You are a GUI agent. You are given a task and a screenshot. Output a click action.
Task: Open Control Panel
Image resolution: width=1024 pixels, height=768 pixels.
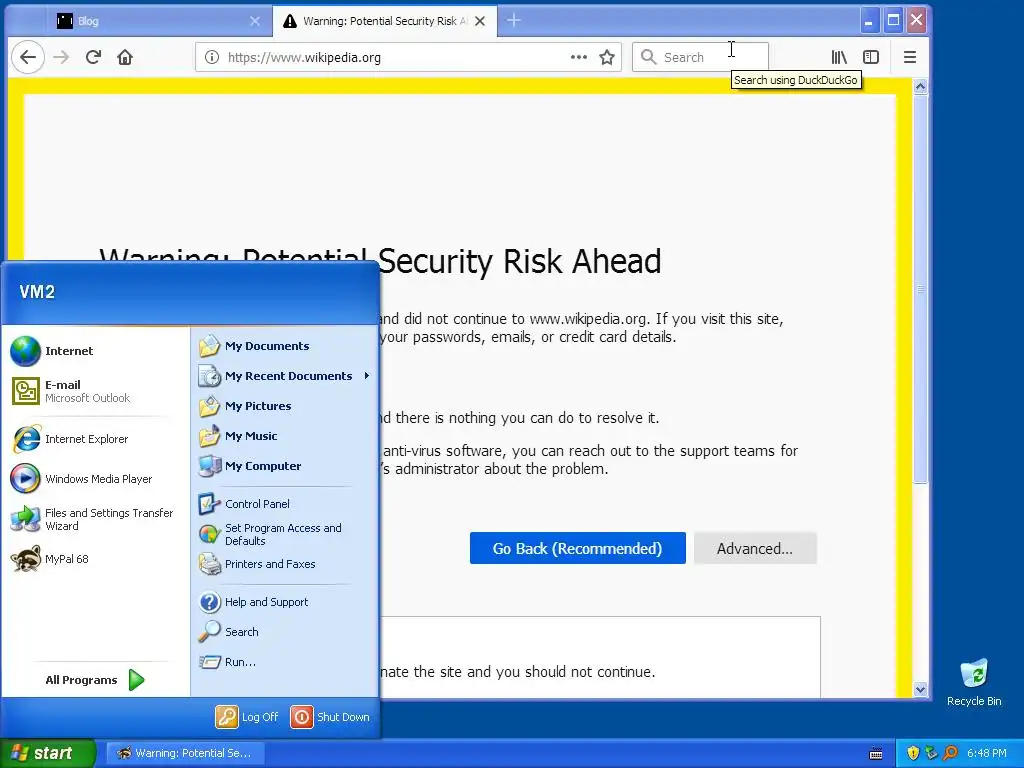point(285,504)
